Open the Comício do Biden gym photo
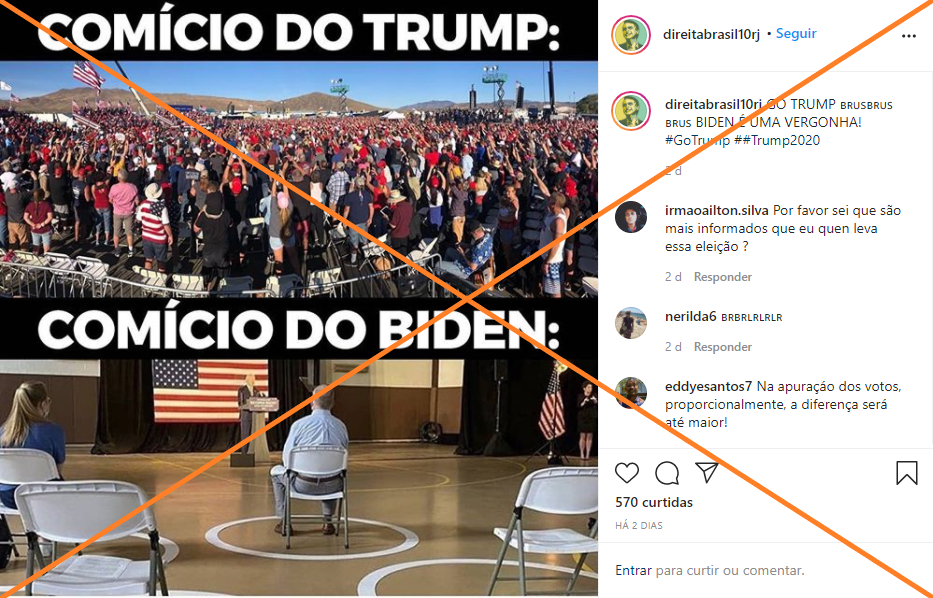This screenshot has width=933, height=598. click(x=299, y=478)
